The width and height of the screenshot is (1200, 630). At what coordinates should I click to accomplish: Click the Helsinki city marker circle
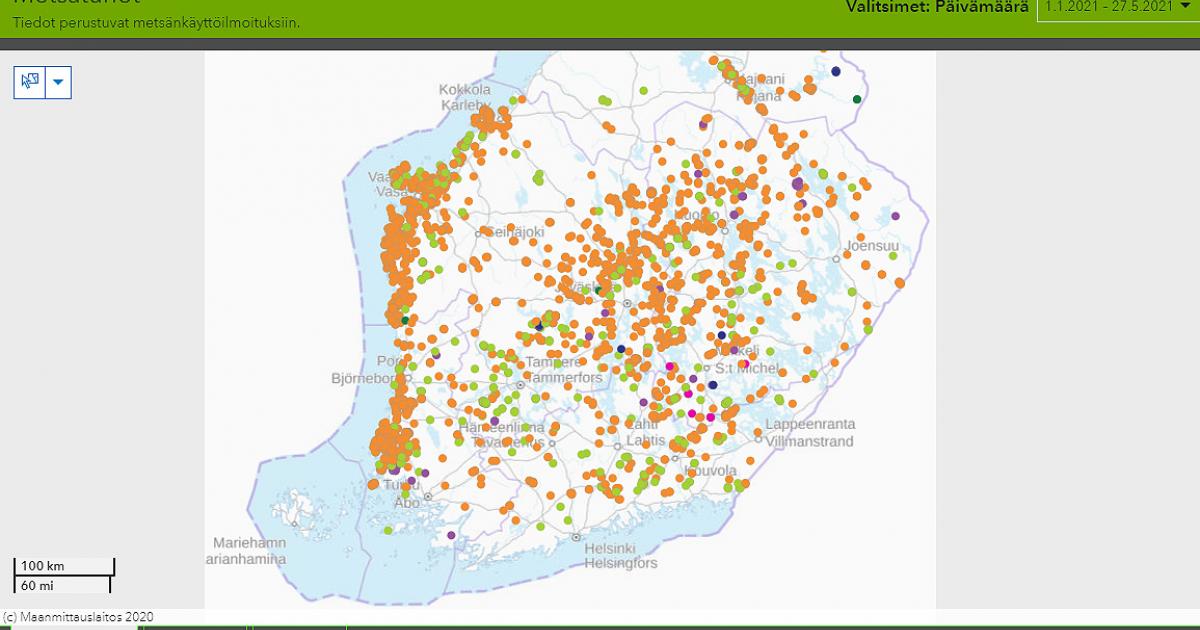pos(576,537)
